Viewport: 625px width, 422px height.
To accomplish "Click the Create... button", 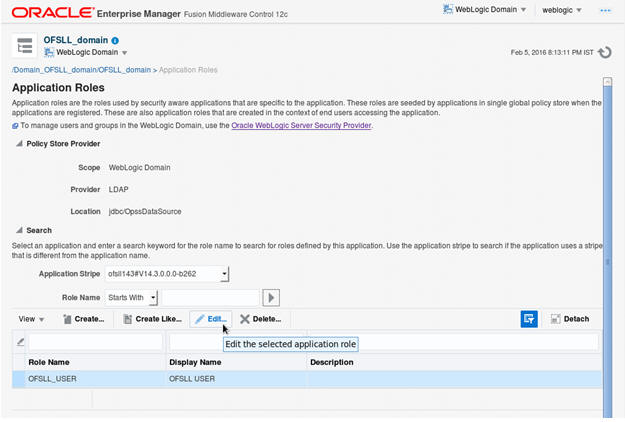I will 84,319.
